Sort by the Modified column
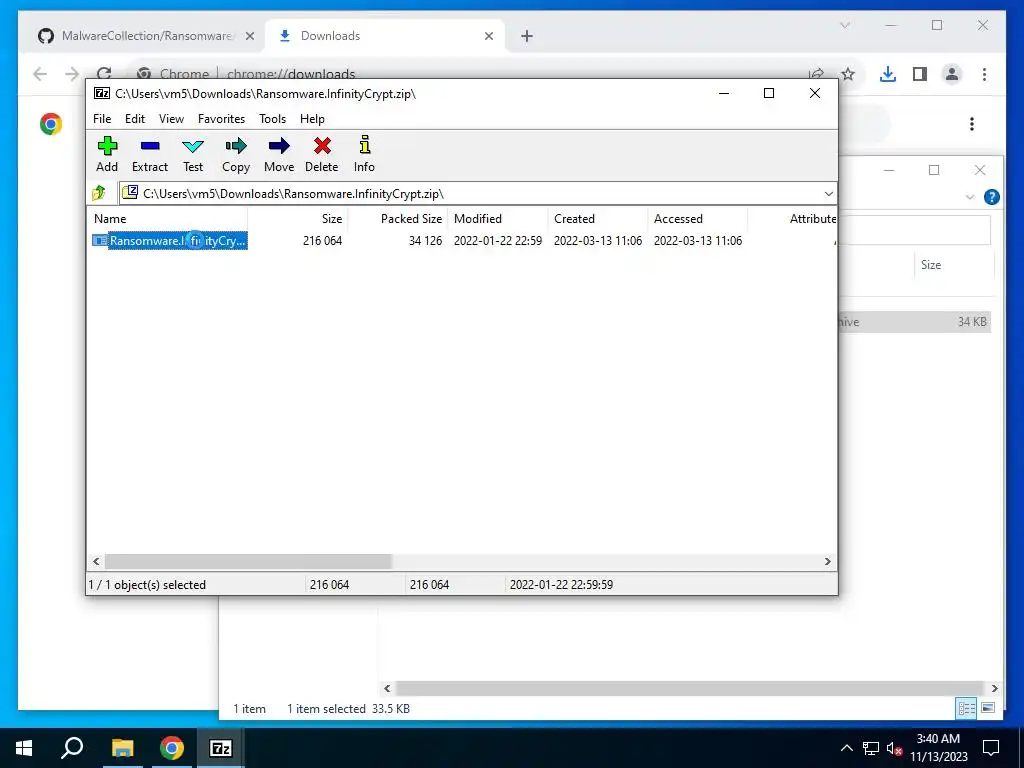 click(498, 219)
